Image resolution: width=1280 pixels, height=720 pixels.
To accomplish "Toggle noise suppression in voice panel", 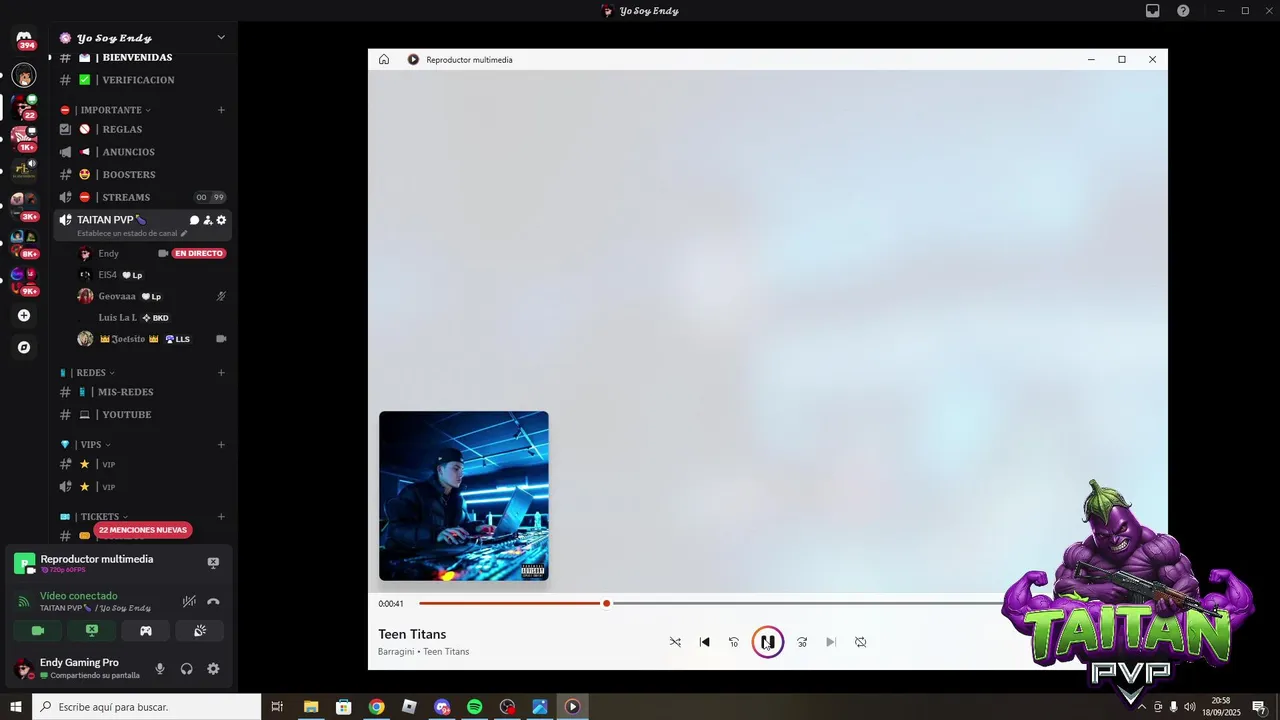I will click(x=189, y=602).
